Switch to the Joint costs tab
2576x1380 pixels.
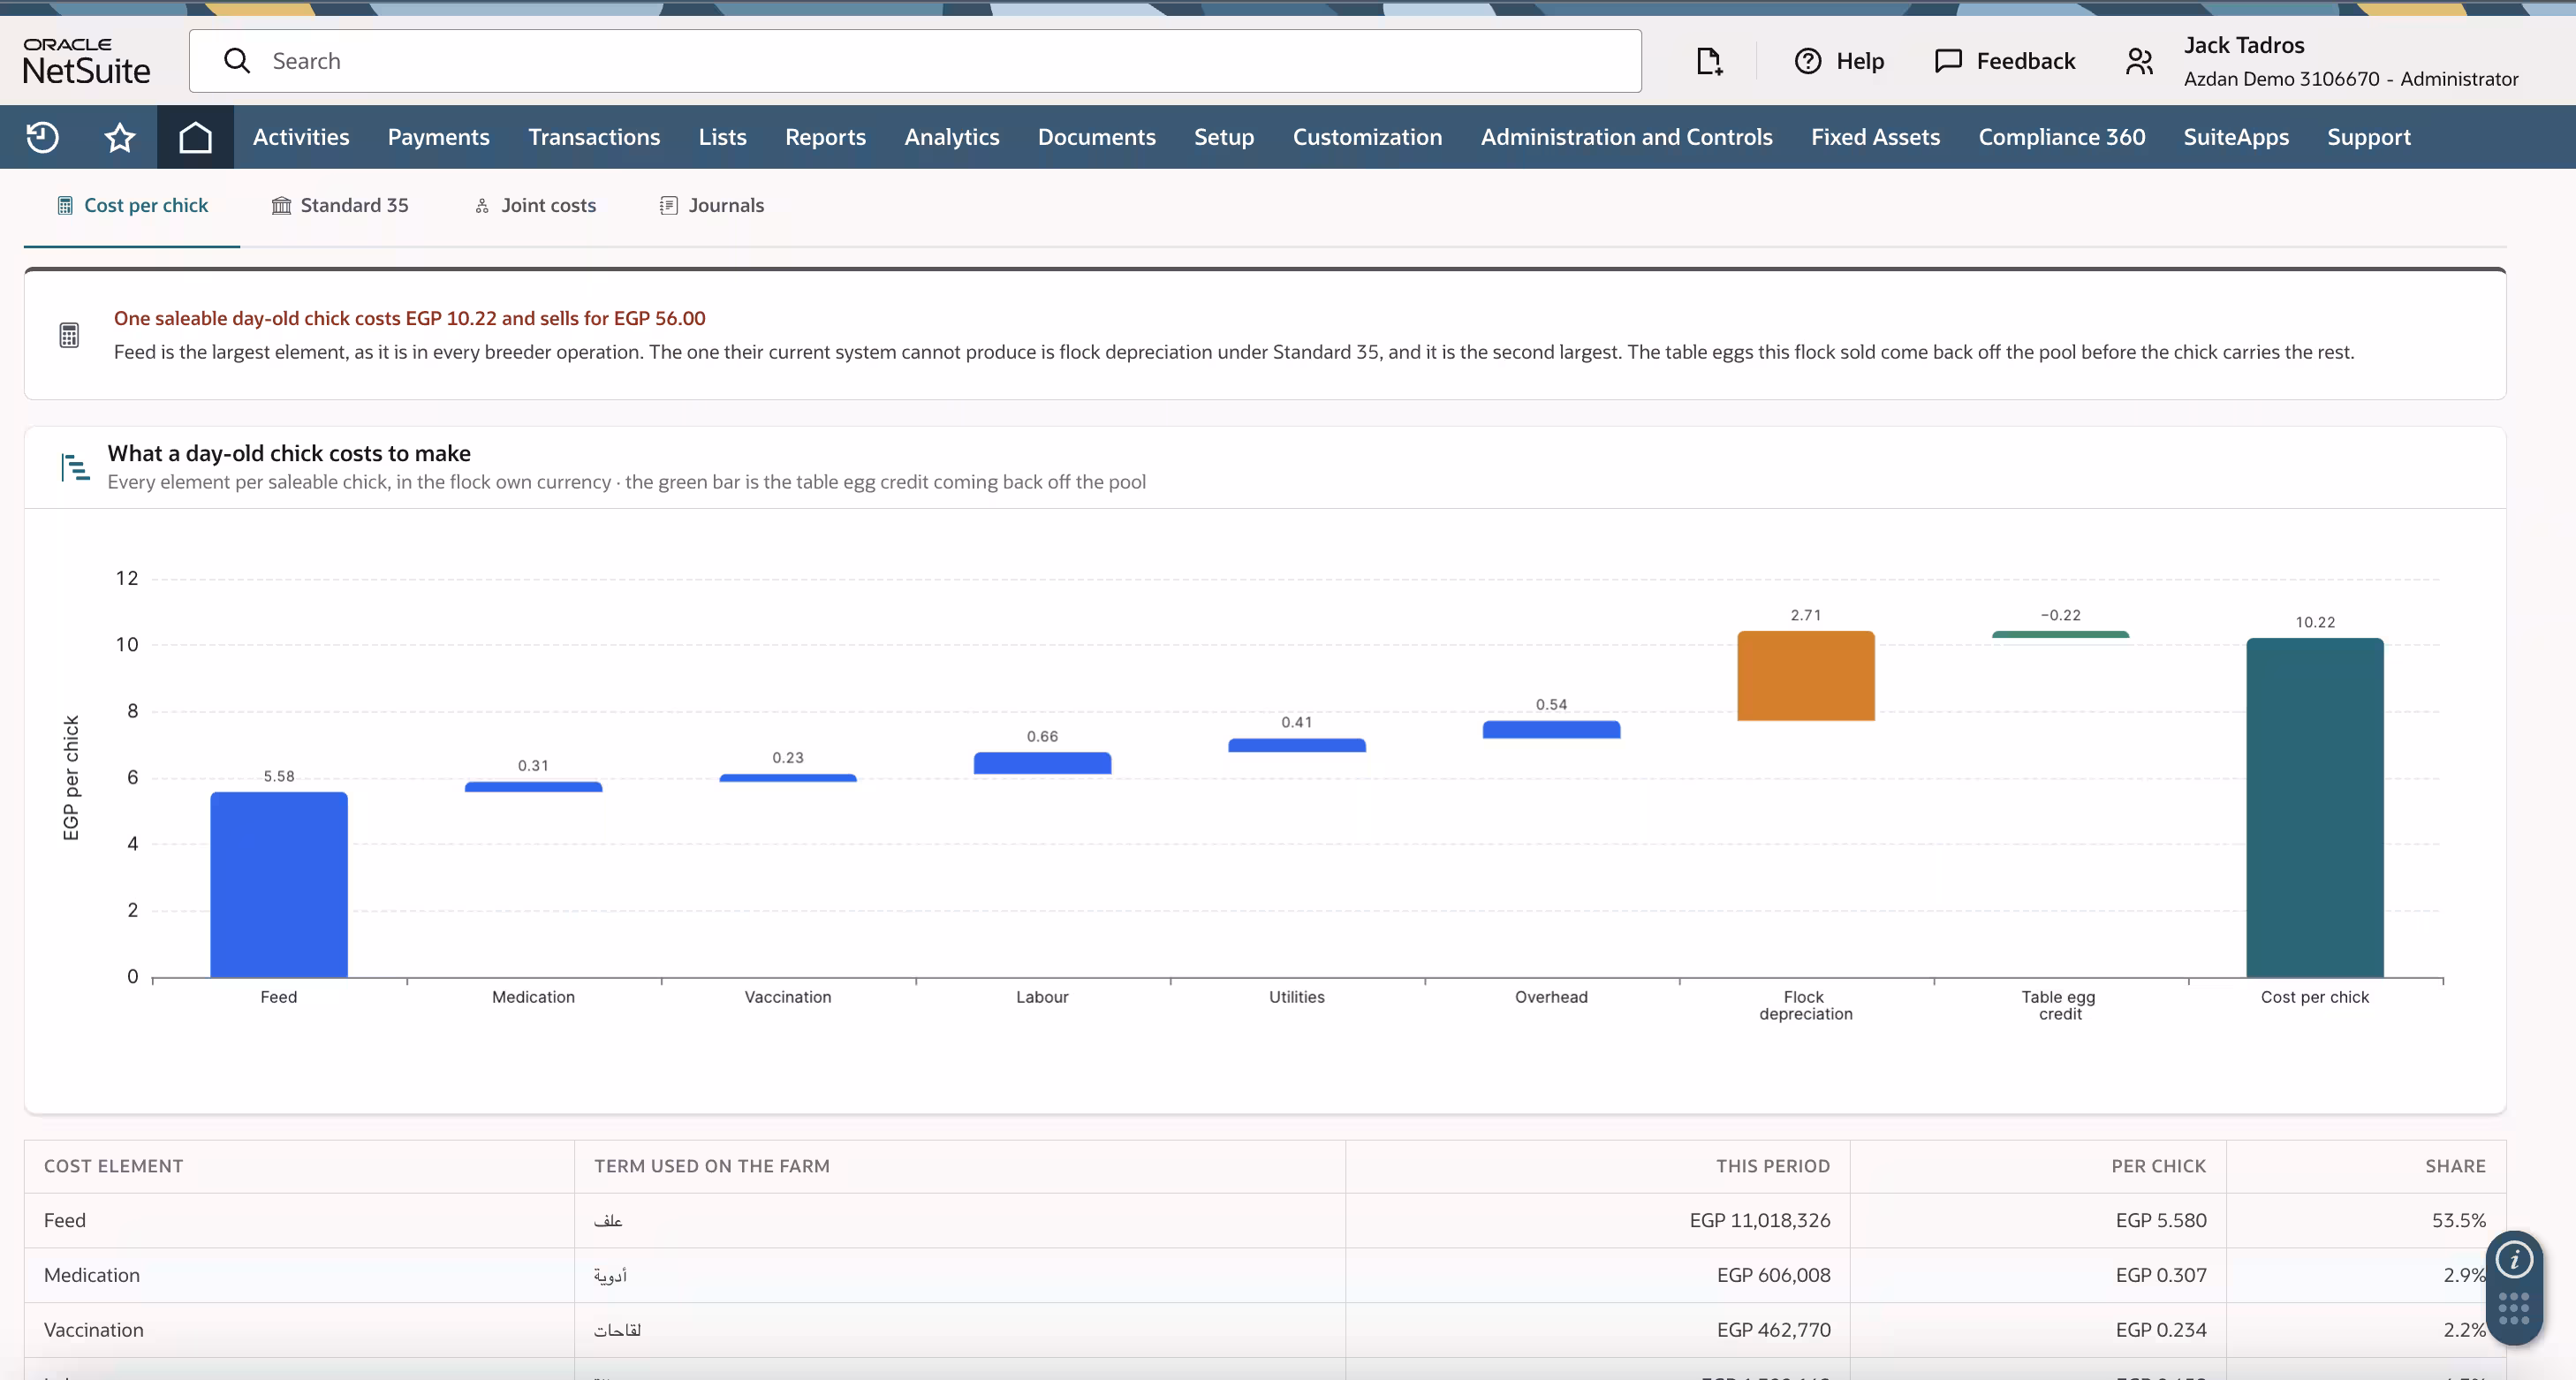click(535, 205)
